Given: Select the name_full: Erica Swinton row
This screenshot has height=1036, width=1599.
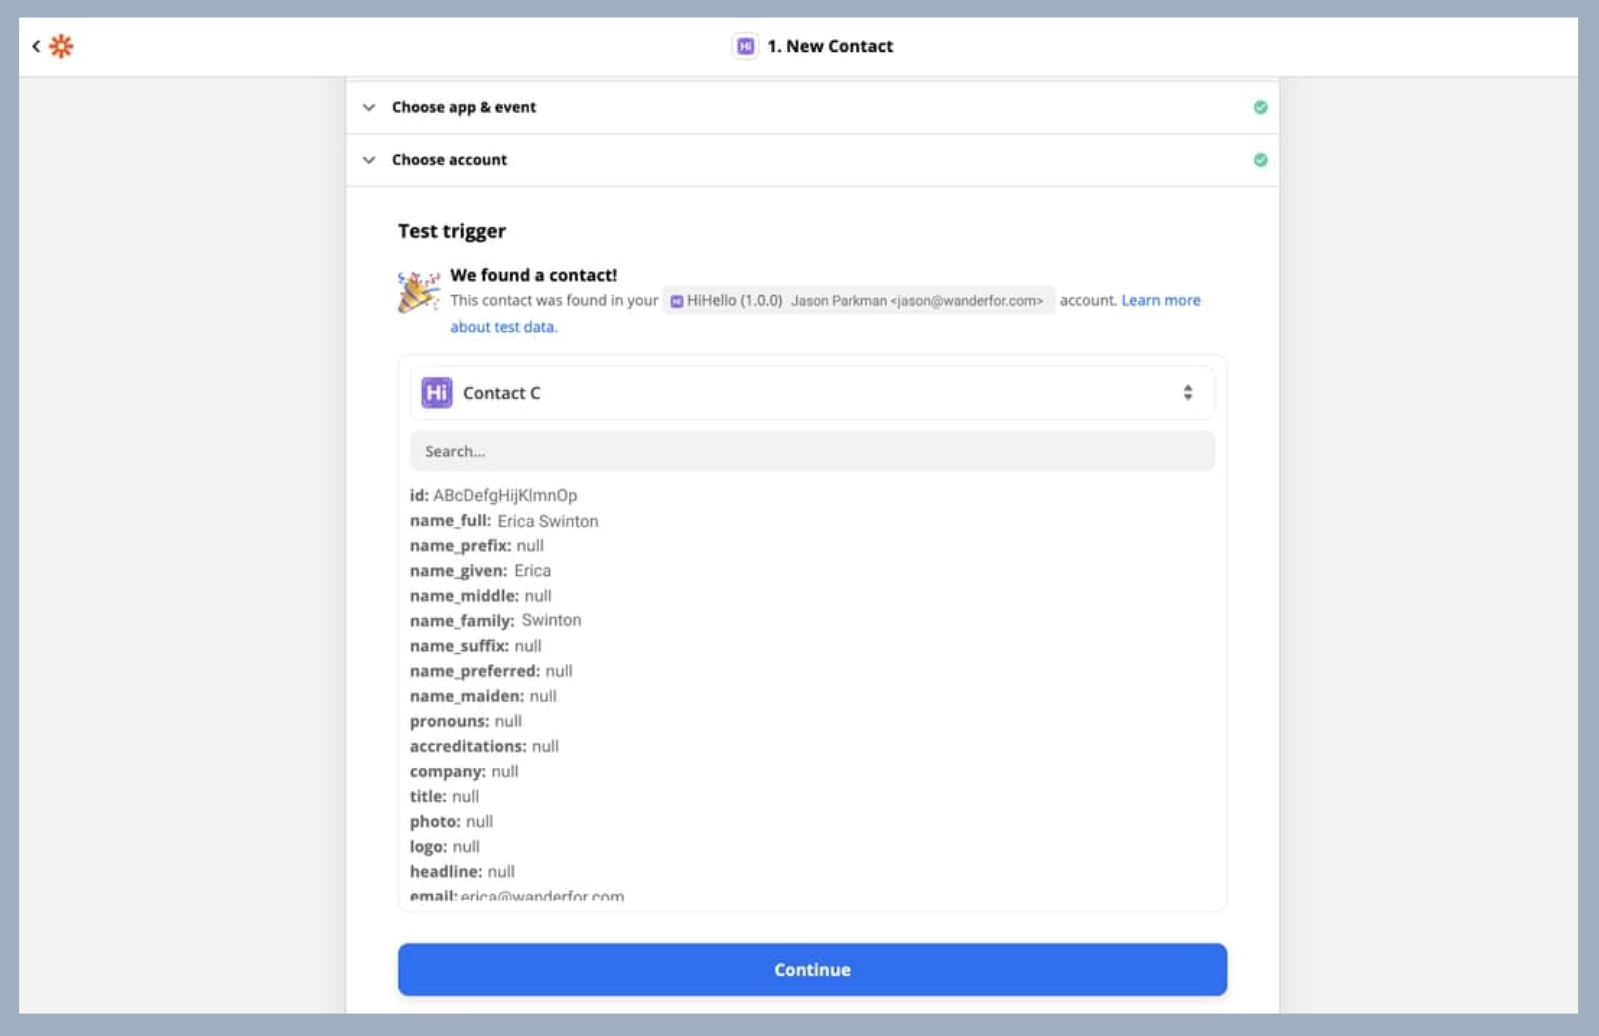Looking at the screenshot, I should (504, 521).
